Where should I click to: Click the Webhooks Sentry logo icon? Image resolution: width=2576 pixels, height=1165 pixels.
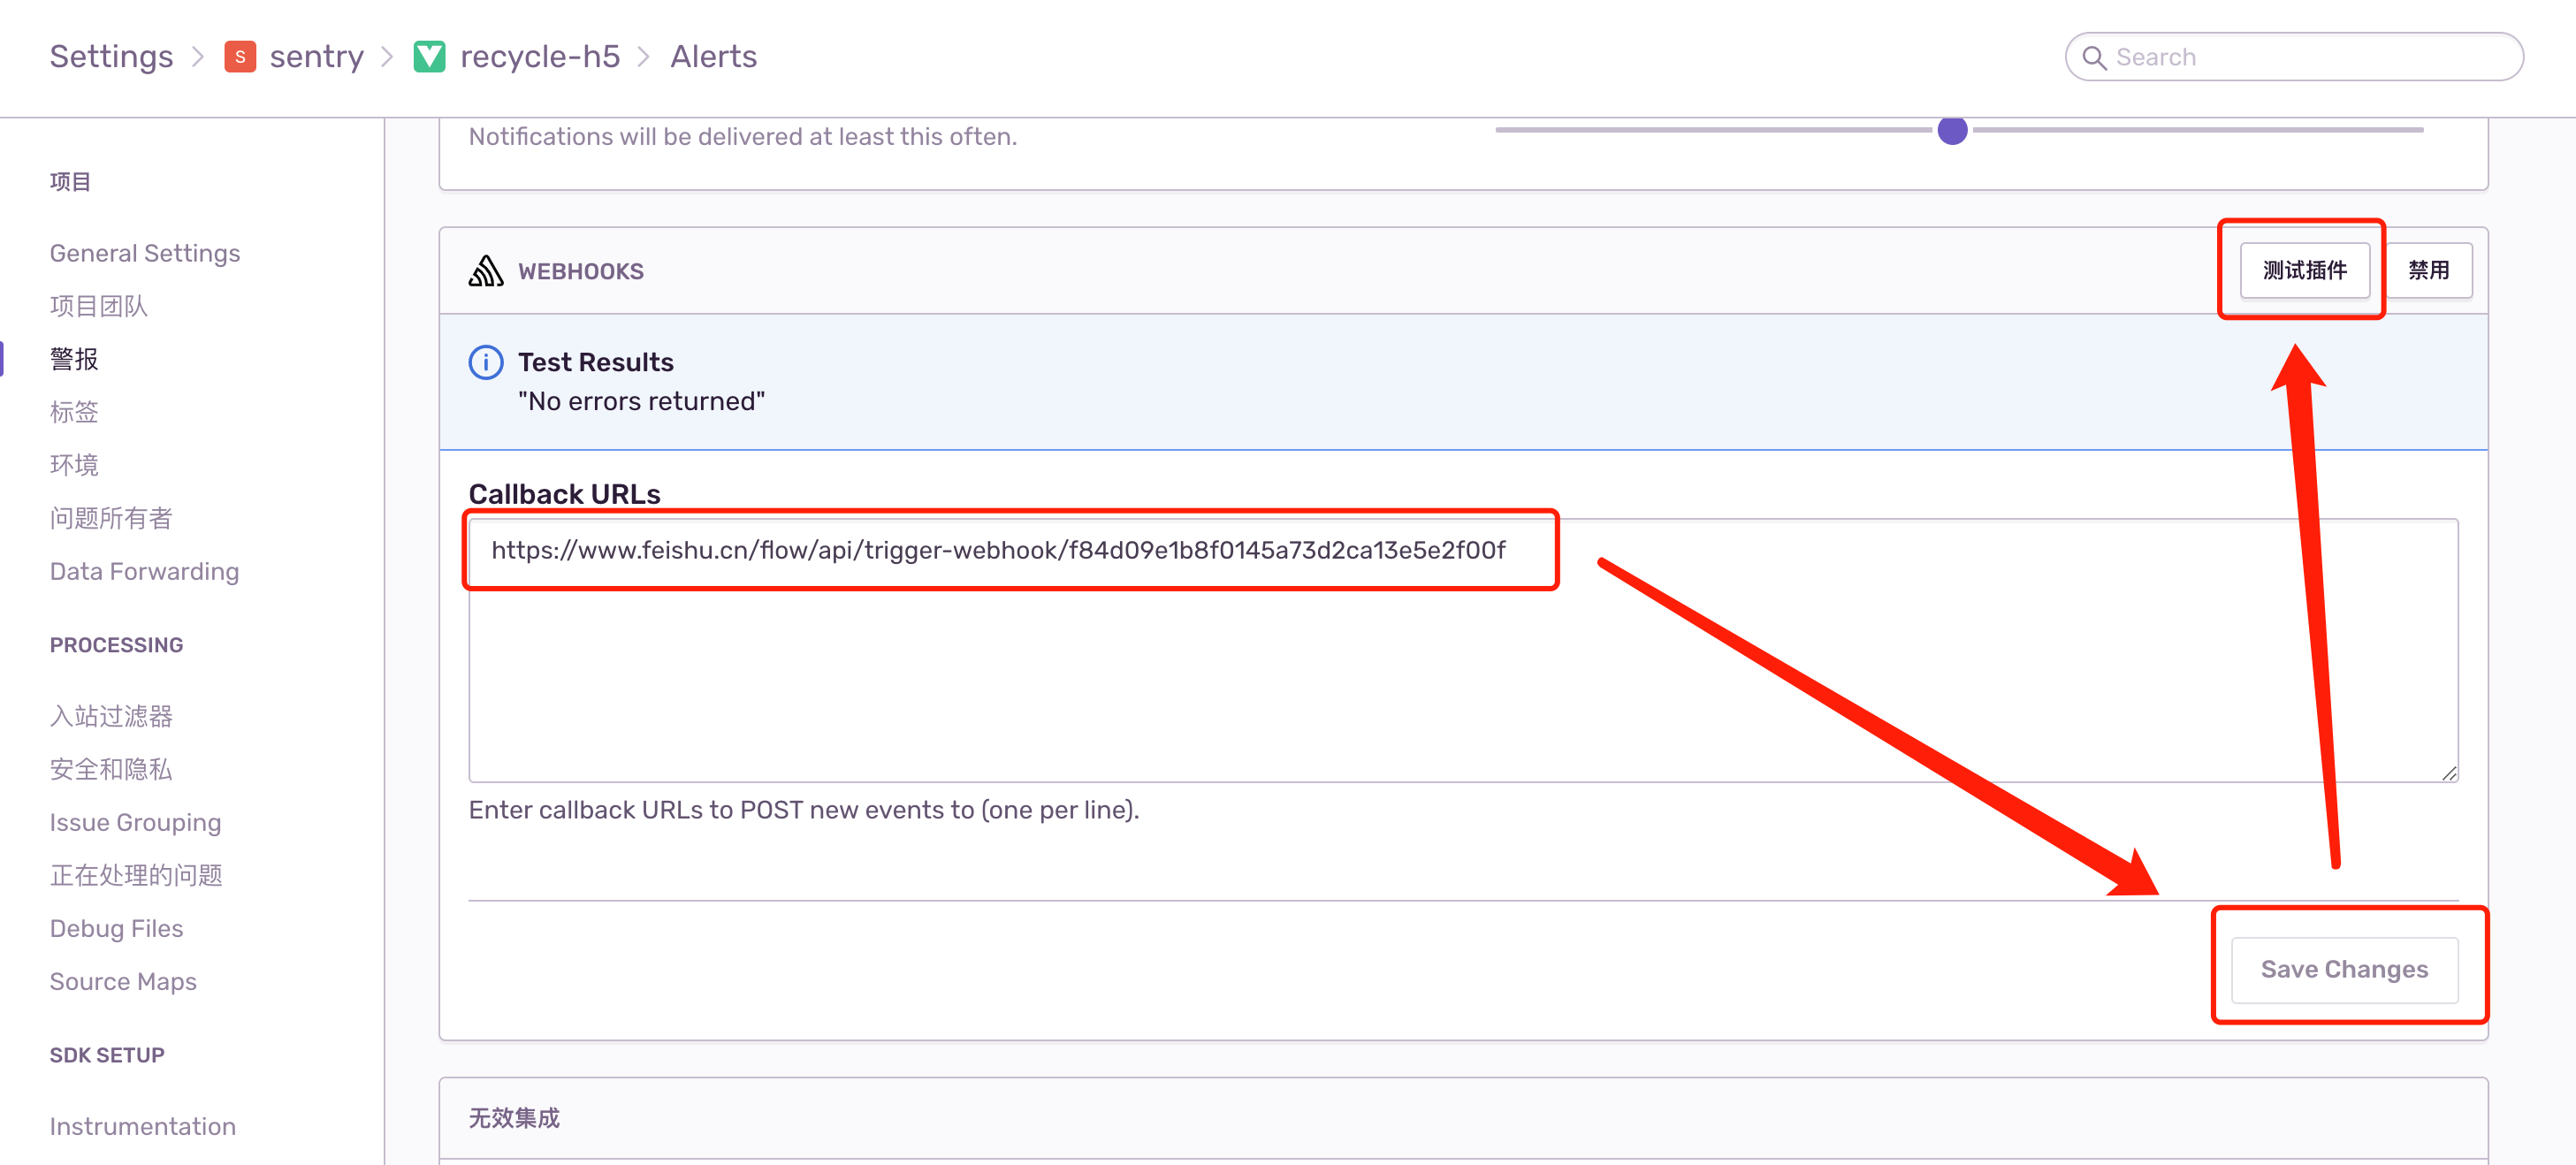[x=486, y=271]
